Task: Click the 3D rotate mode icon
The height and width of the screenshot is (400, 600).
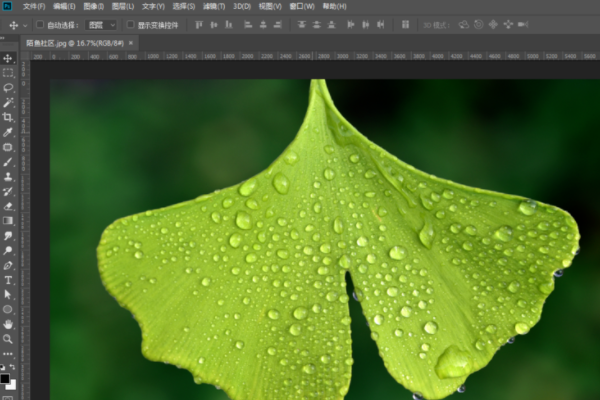Action: (463, 25)
